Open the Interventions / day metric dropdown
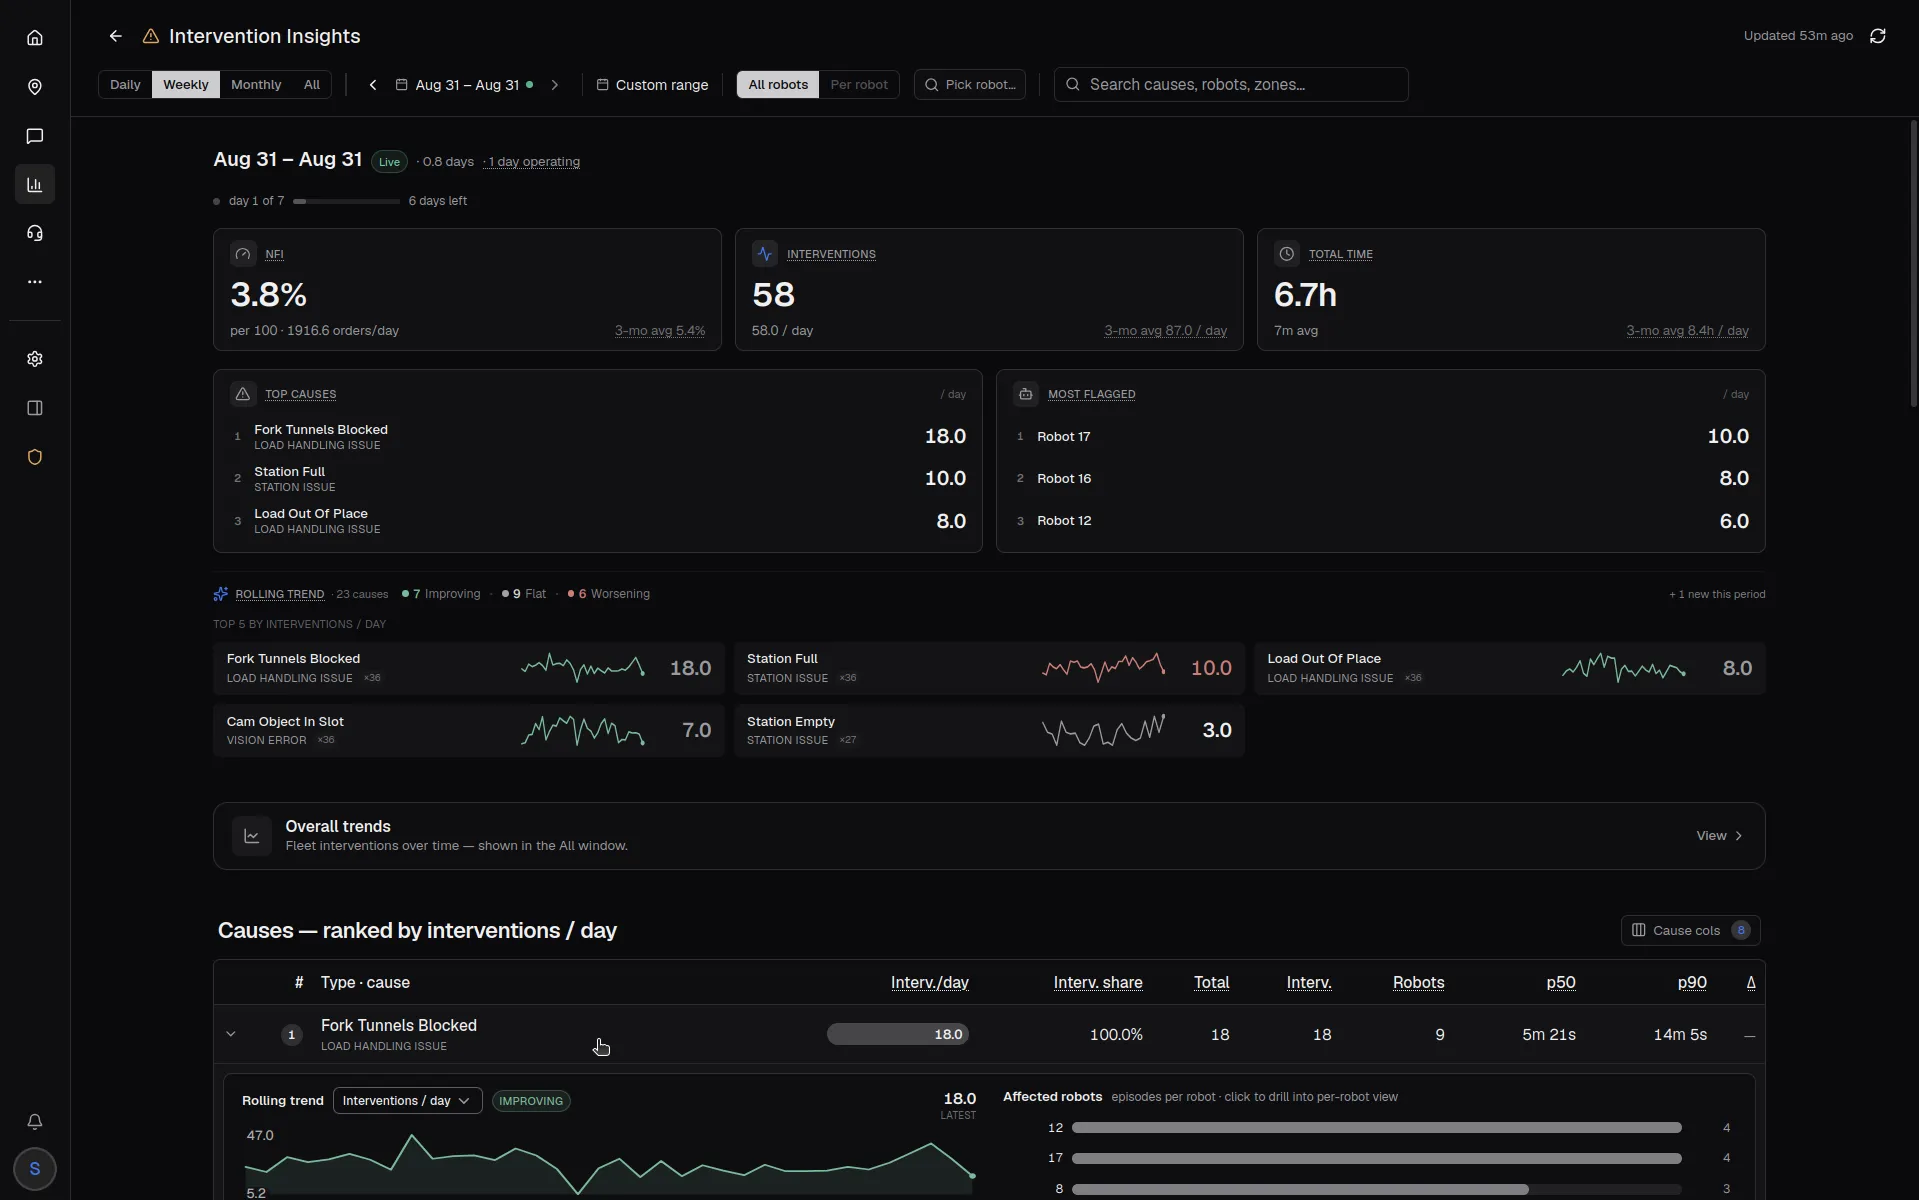The image size is (1919, 1200). pos(407,1101)
